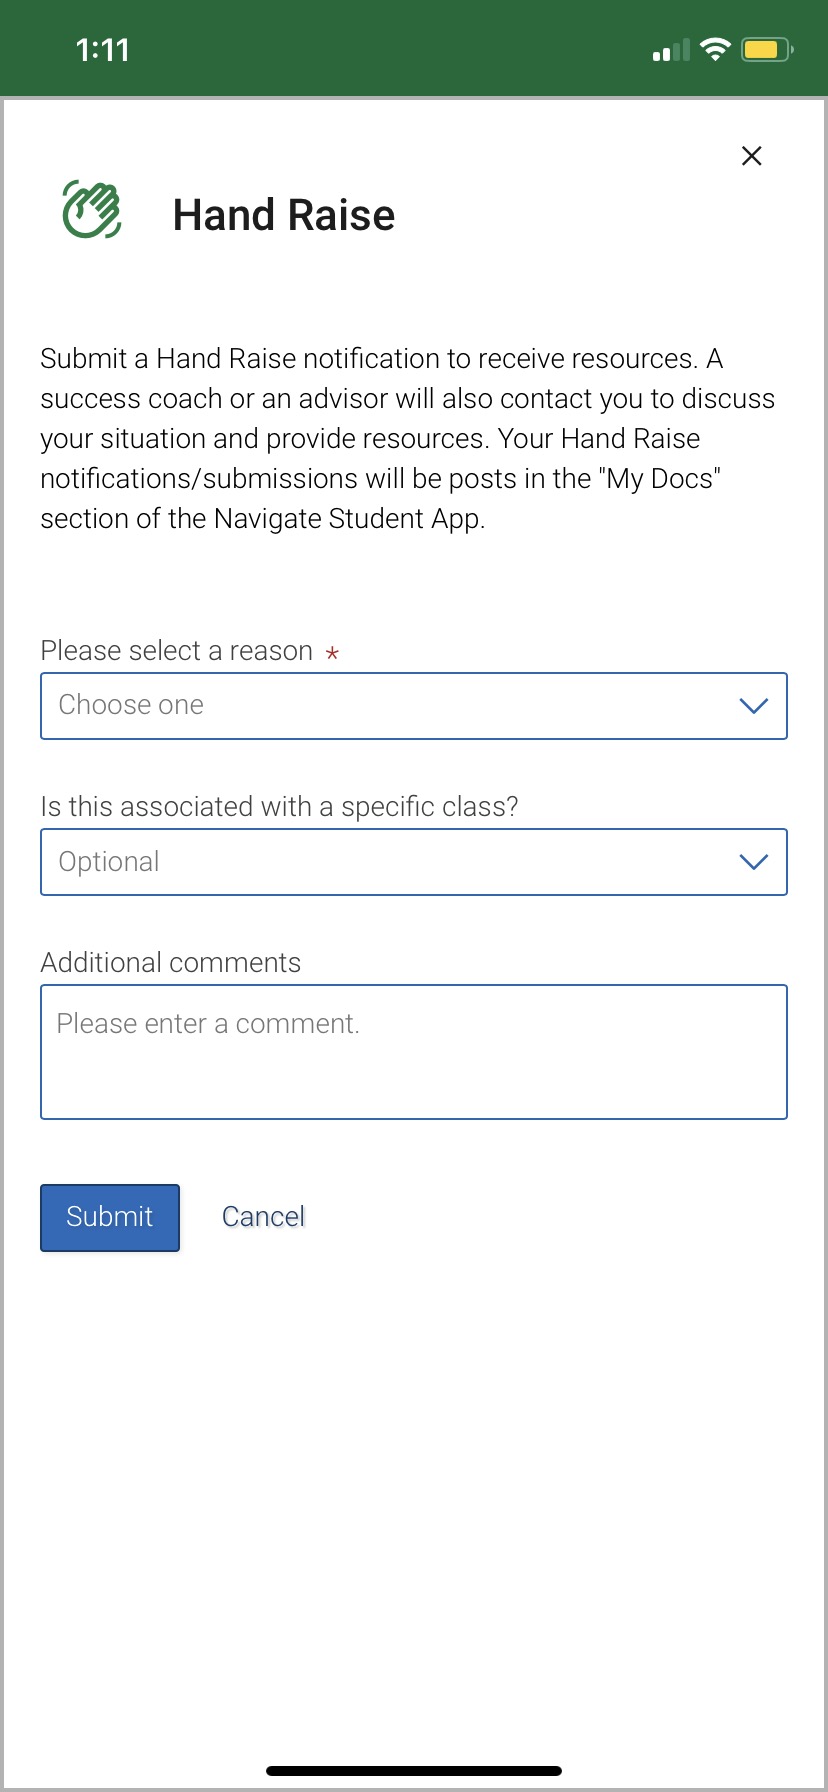Open the 'Optional' class selector
Image resolution: width=828 pixels, height=1792 pixels.
click(414, 862)
